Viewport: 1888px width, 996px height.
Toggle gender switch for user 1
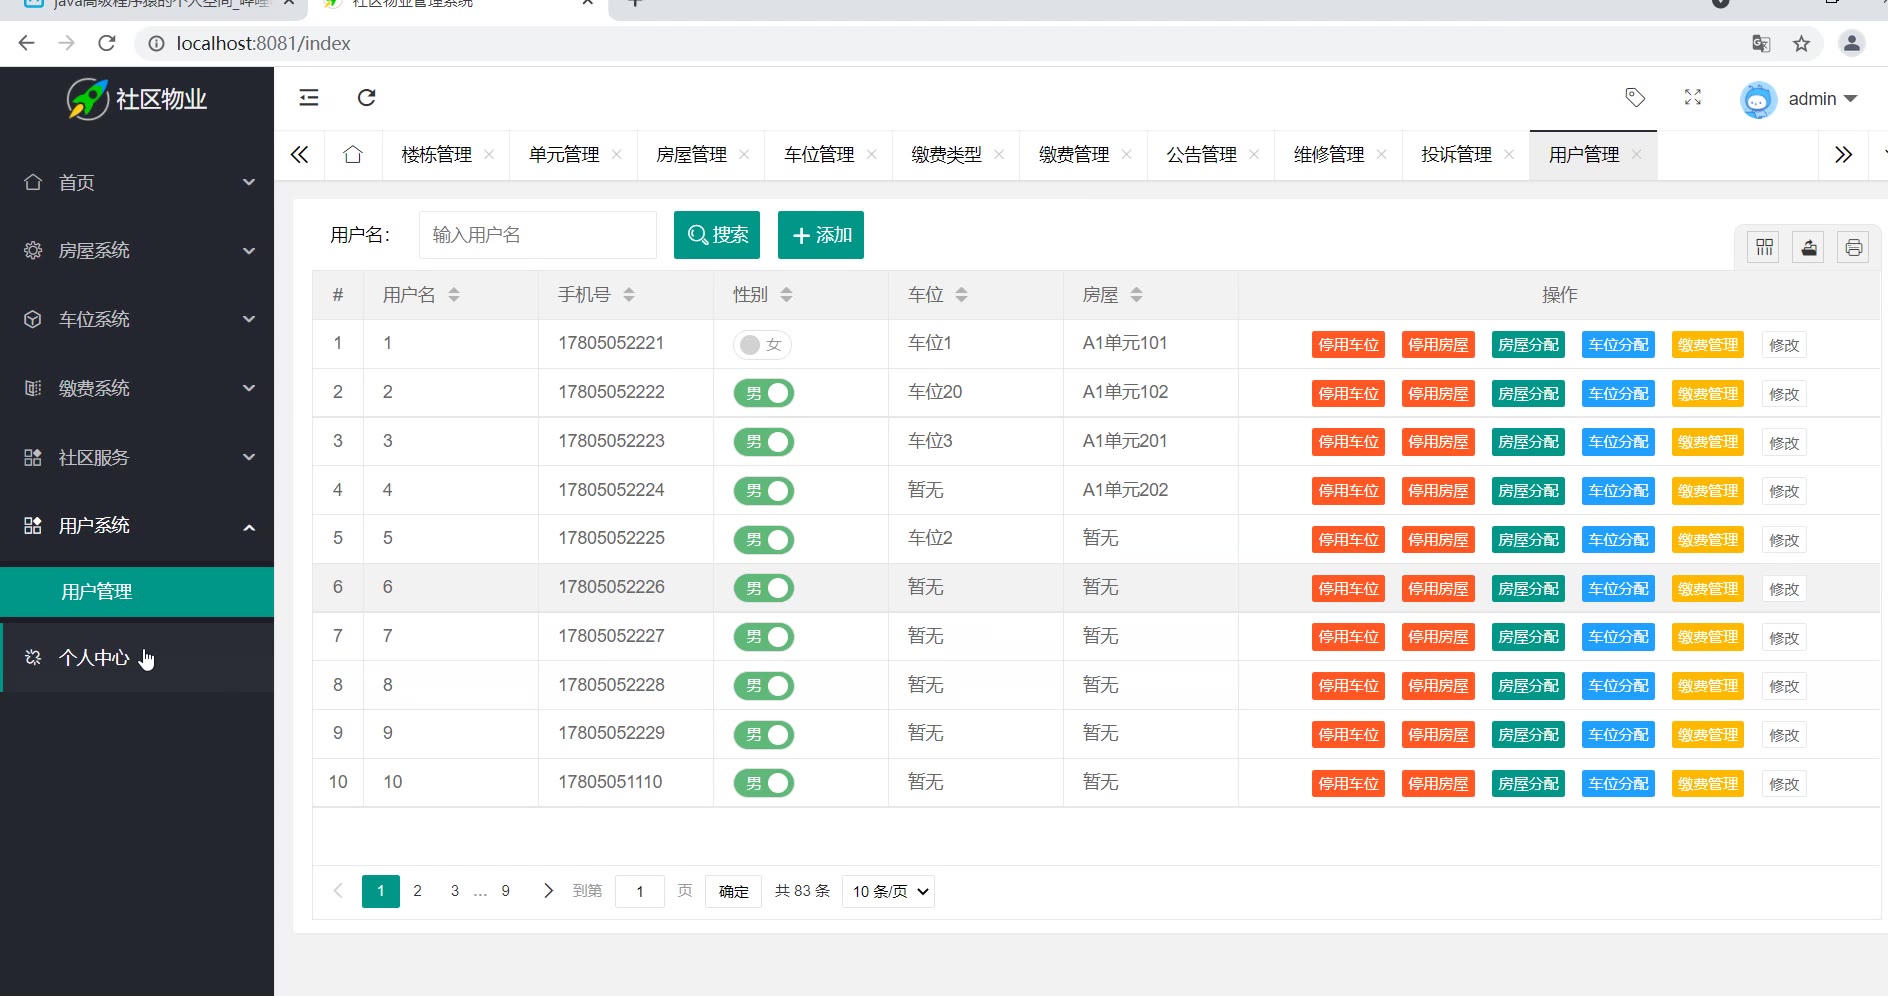tap(762, 345)
